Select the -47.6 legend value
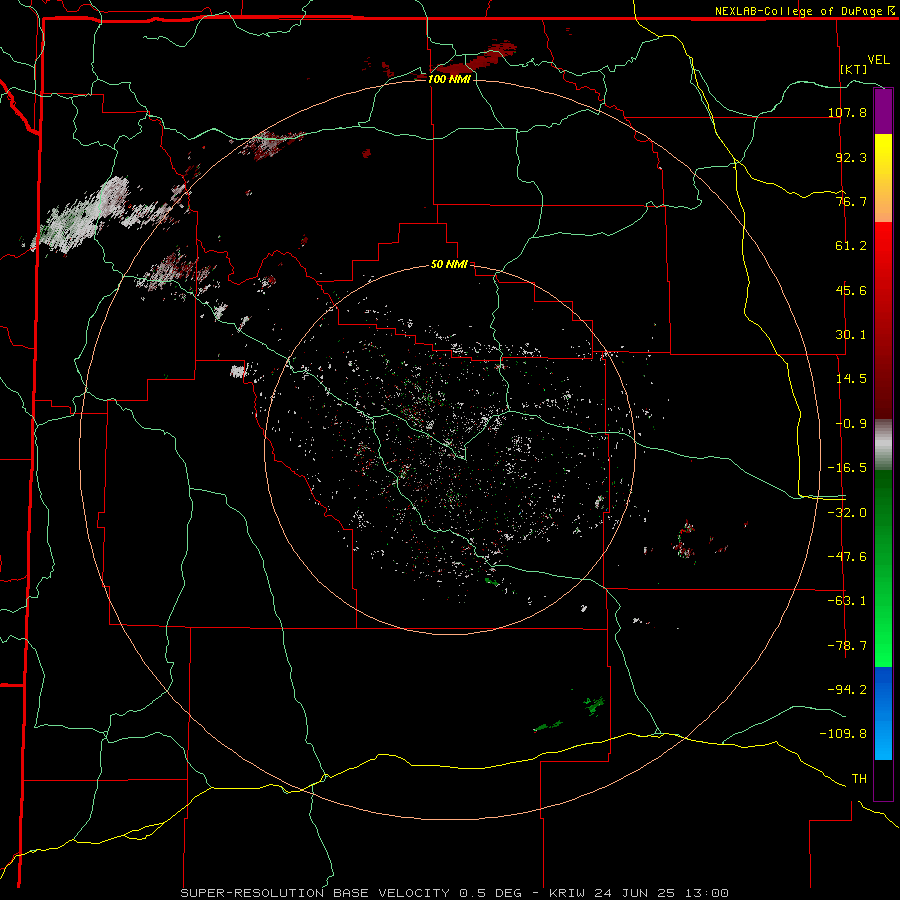Image resolution: width=900 pixels, height=900 pixels. tap(848, 557)
